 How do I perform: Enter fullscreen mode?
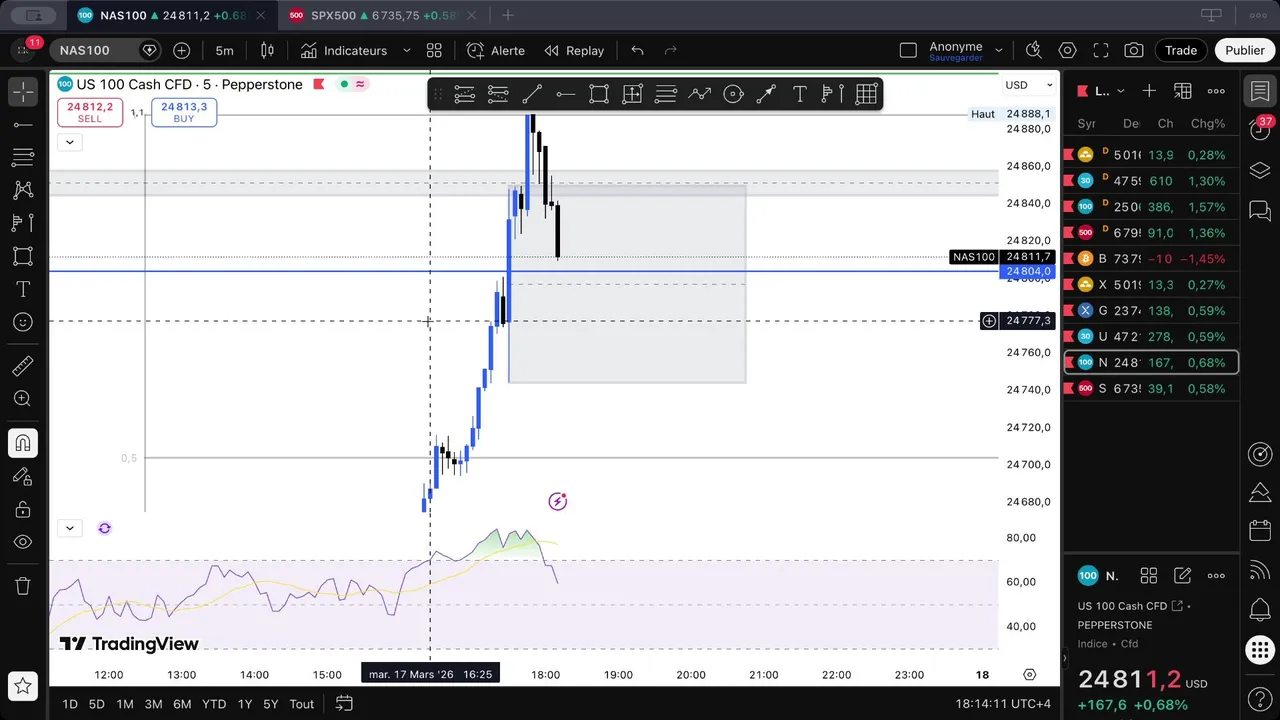click(1101, 50)
